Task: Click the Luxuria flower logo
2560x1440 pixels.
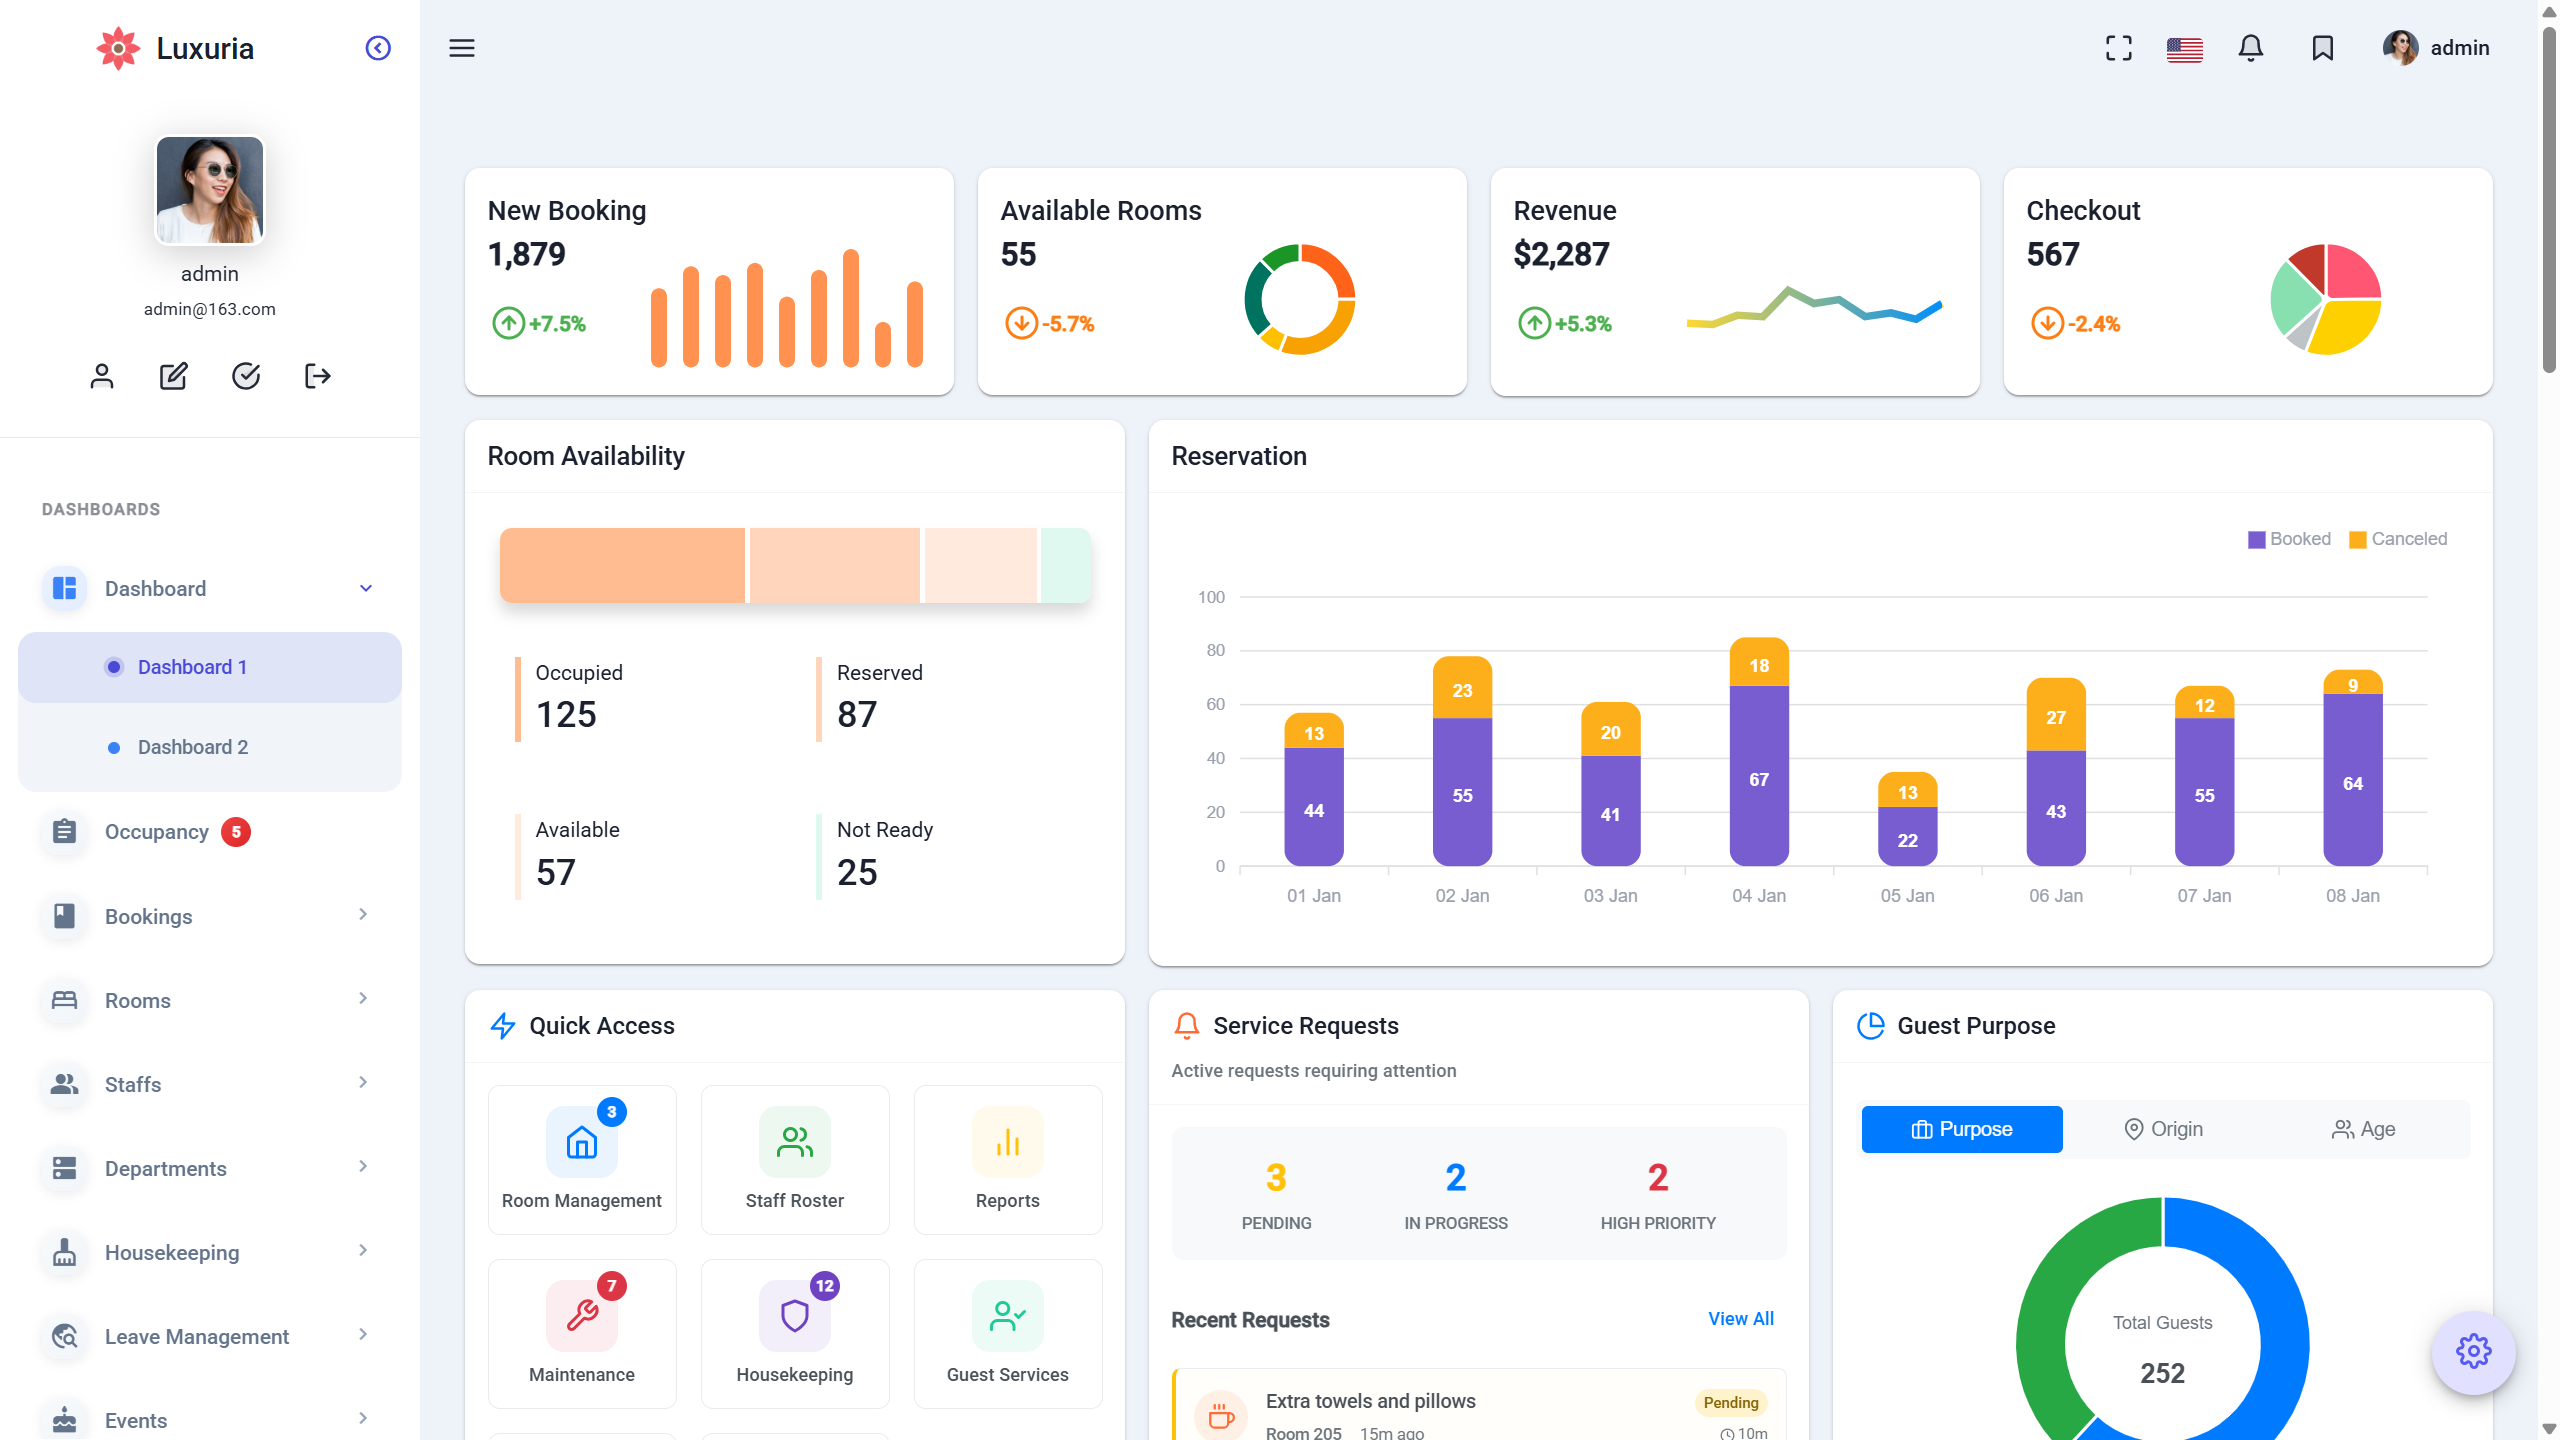Action: coord(118,48)
